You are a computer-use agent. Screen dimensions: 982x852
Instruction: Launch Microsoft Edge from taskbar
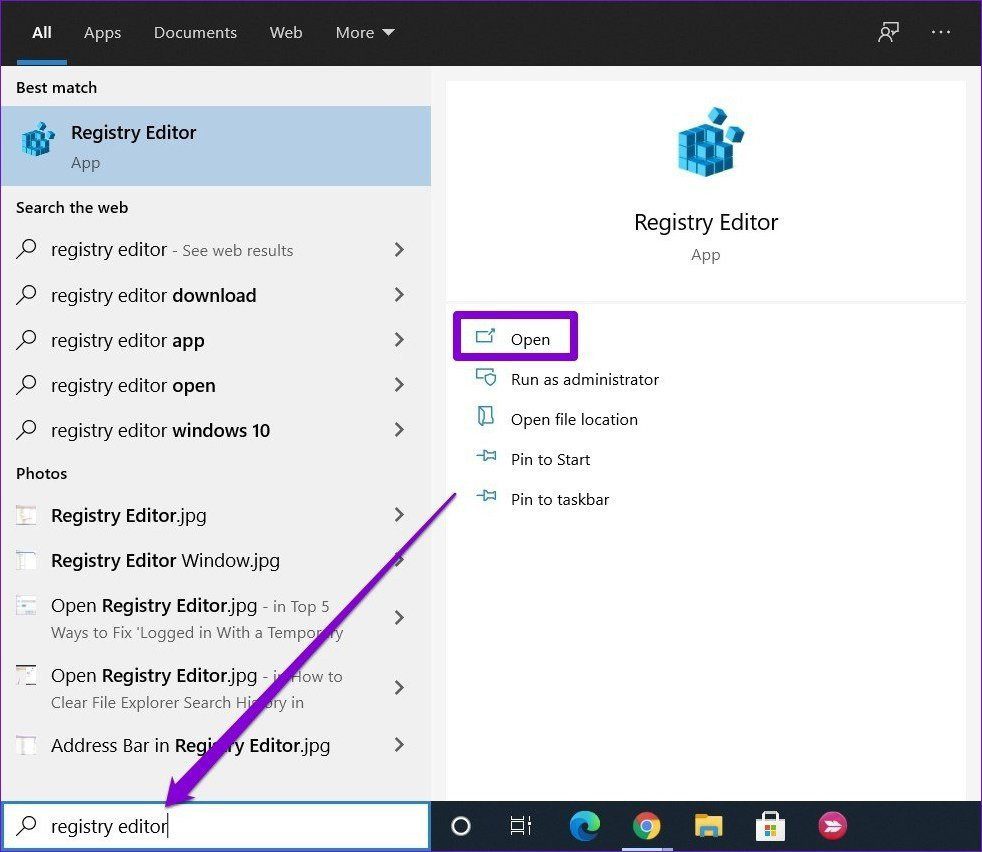pyautogui.click(x=584, y=826)
